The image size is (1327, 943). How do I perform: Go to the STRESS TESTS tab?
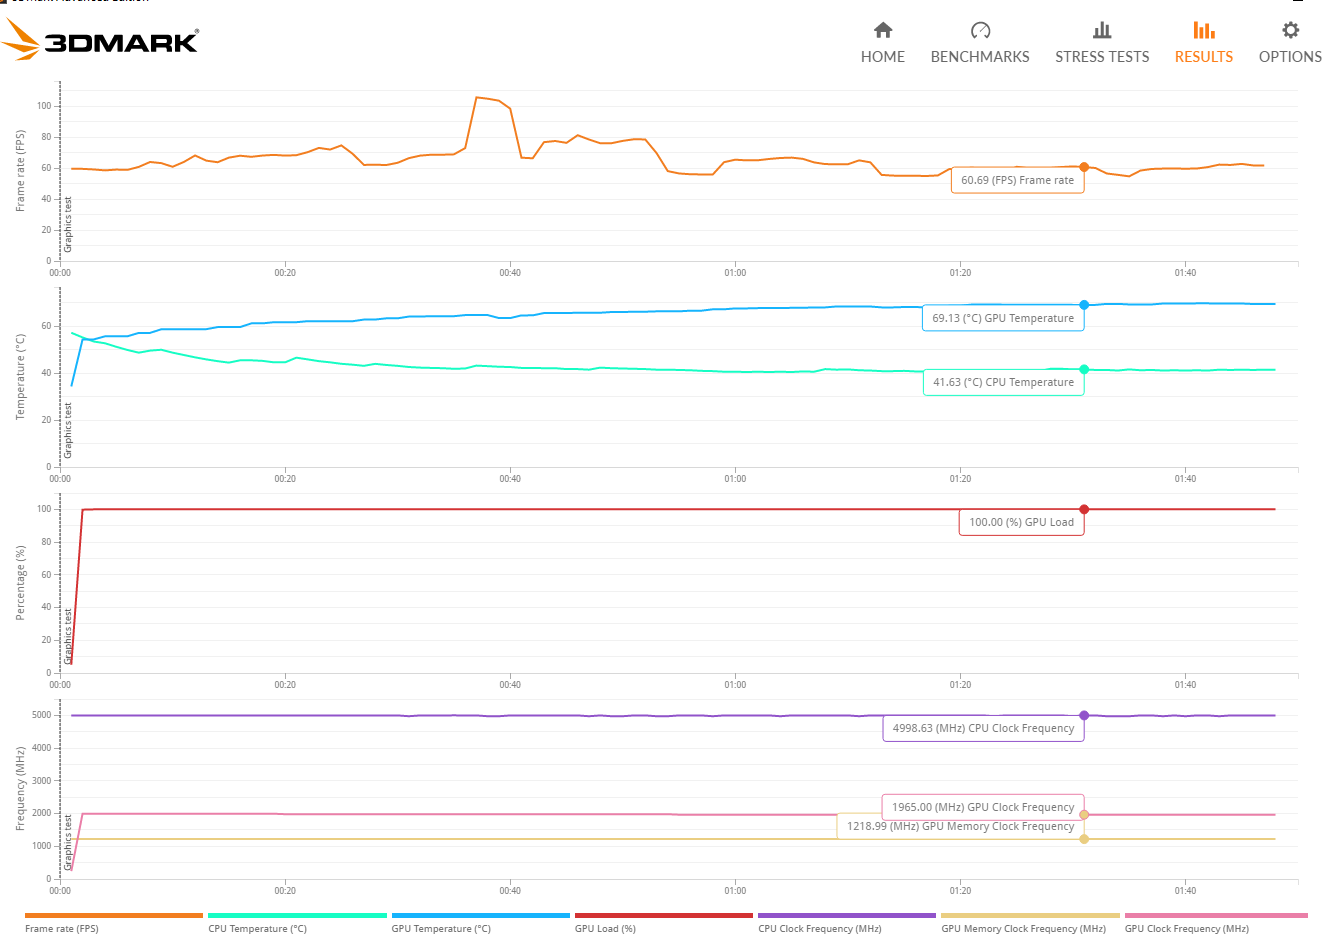[1102, 57]
